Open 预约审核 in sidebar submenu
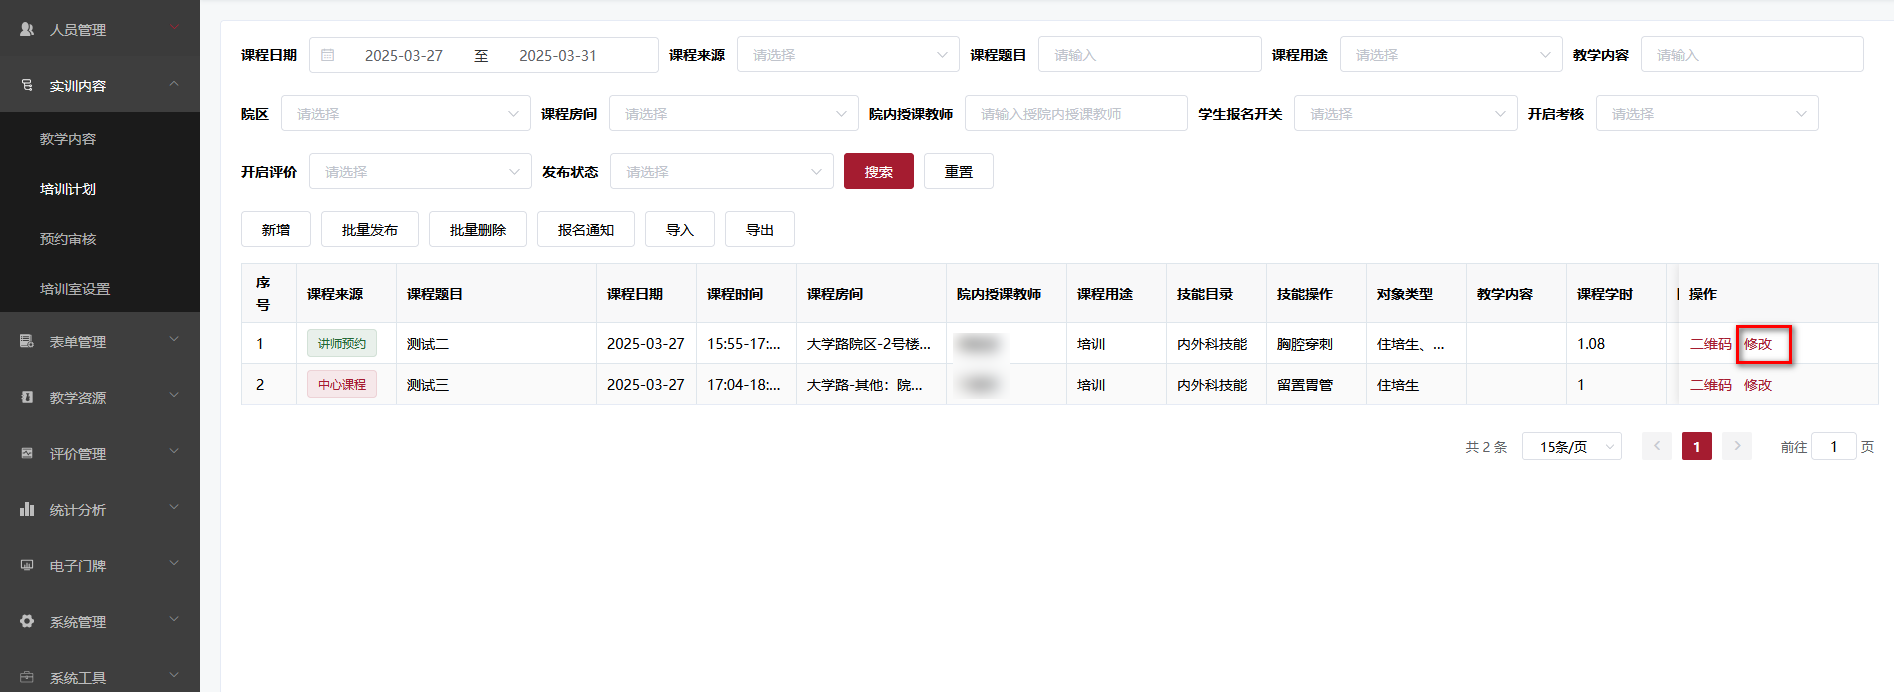The height and width of the screenshot is (692, 1894). pyautogui.click(x=100, y=239)
